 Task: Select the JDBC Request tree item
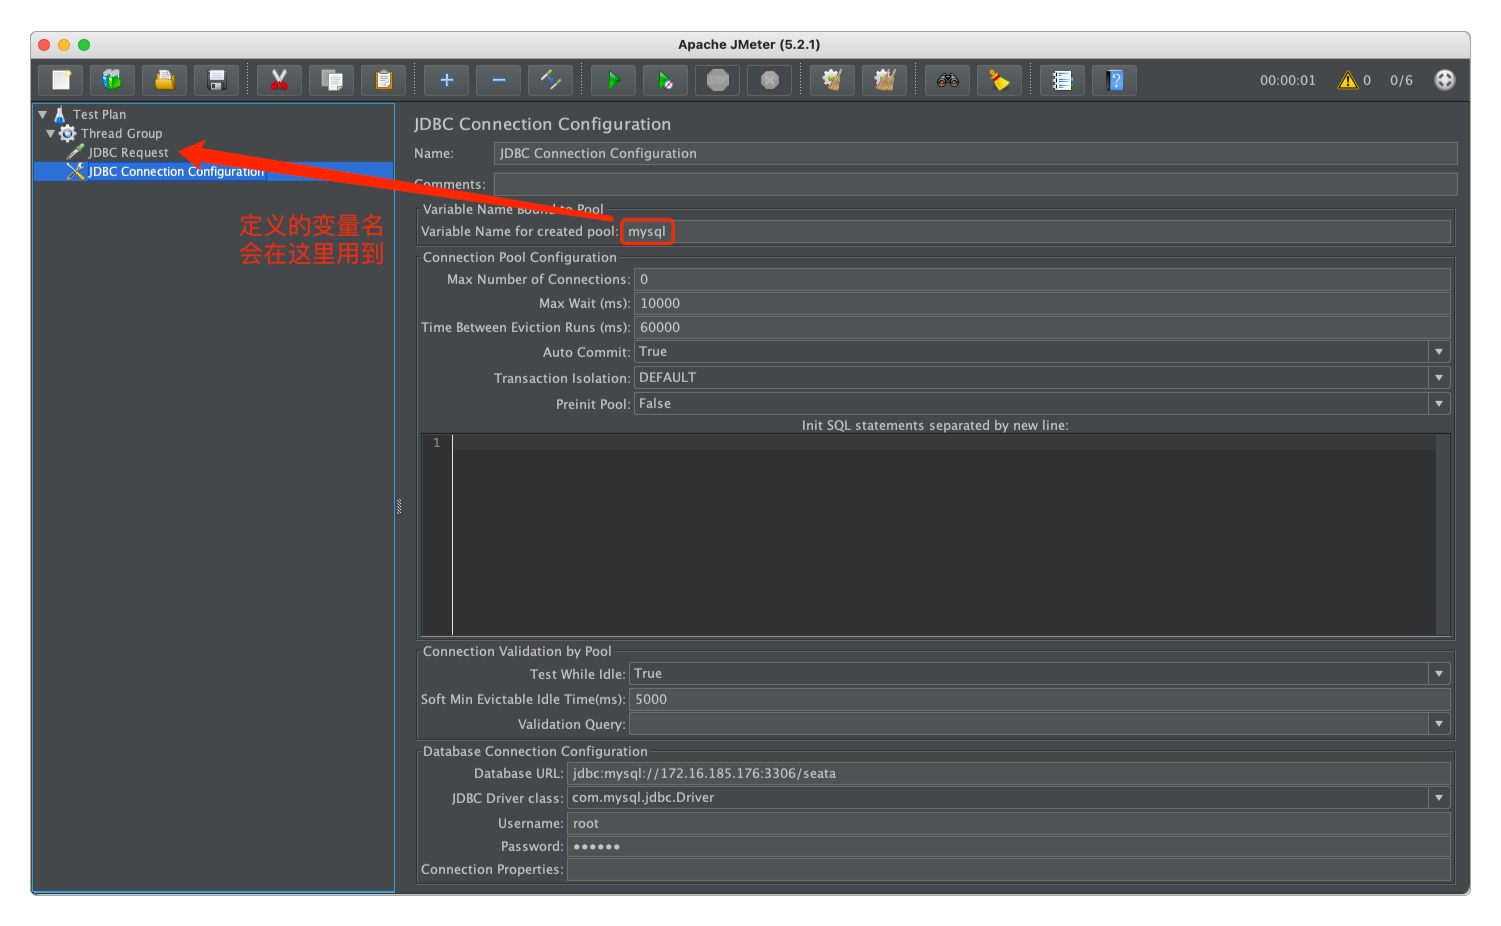tap(128, 152)
